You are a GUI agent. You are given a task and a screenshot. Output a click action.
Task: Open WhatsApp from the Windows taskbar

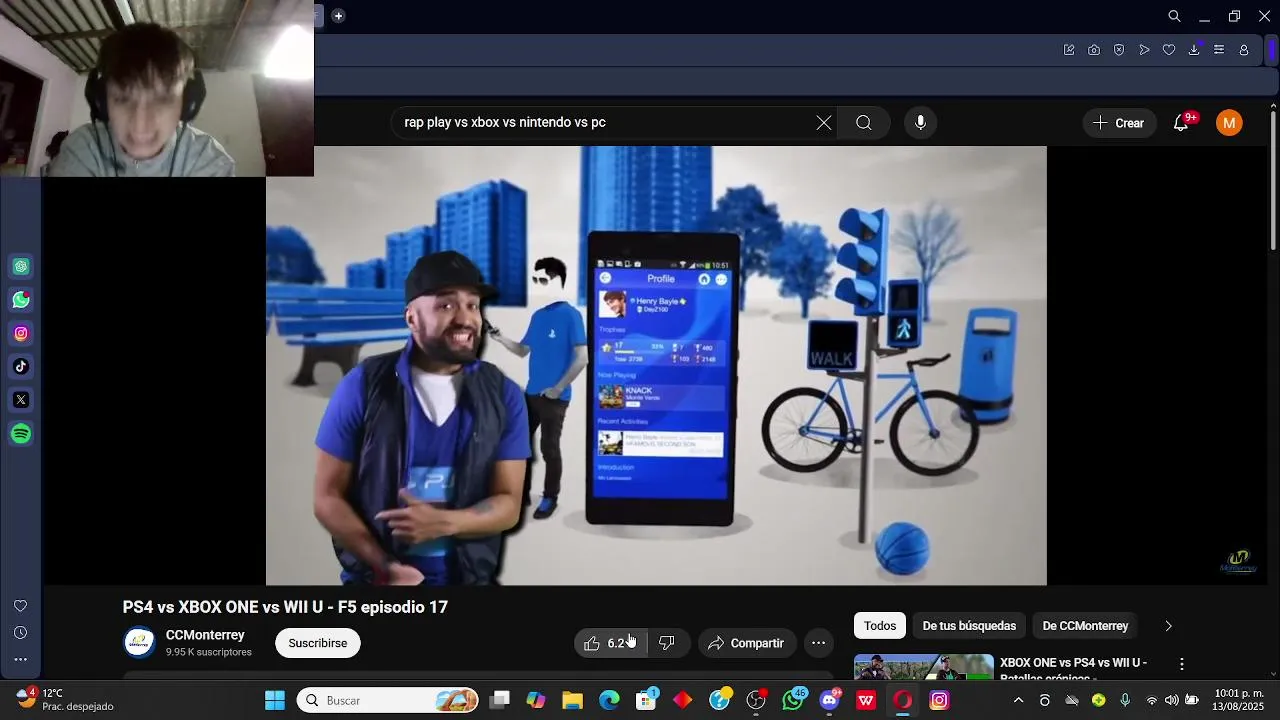[793, 700]
